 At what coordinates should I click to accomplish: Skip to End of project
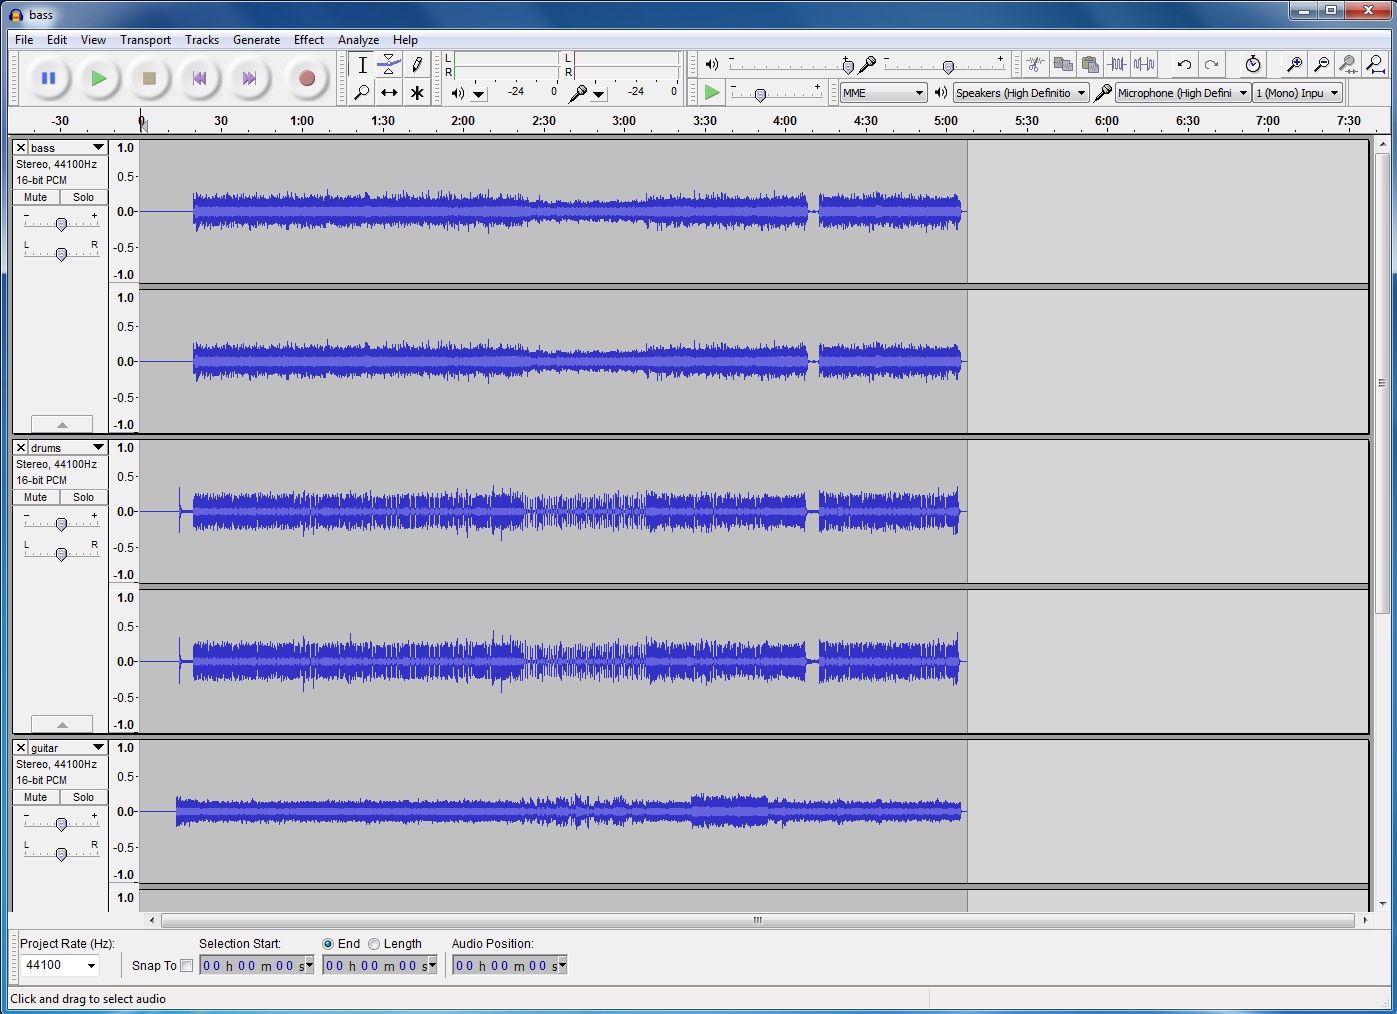(249, 78)
